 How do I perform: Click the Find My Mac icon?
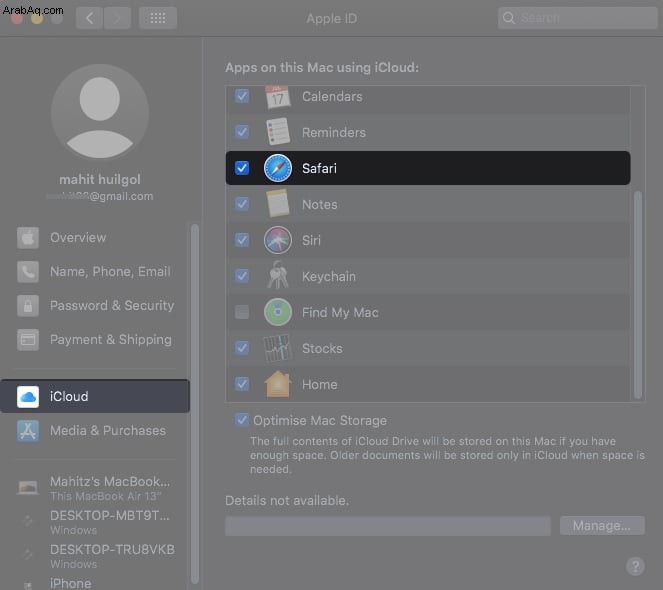tap(277, 312)
